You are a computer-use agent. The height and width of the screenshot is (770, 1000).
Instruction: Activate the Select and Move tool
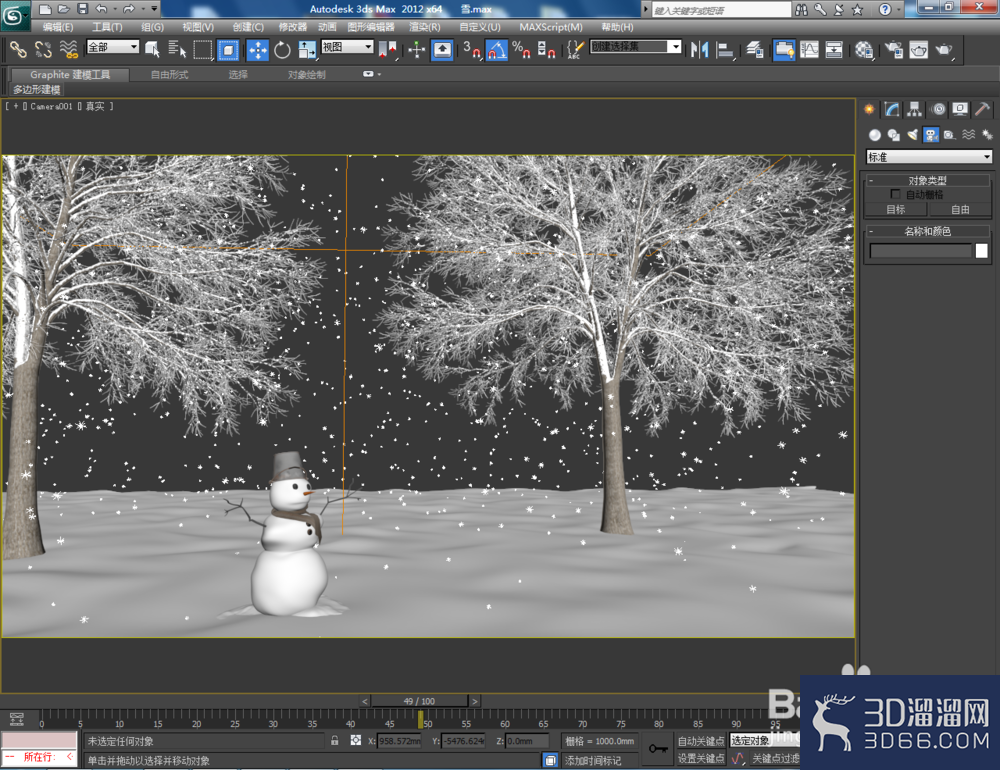pyautogui.click(x=258, y=50)
